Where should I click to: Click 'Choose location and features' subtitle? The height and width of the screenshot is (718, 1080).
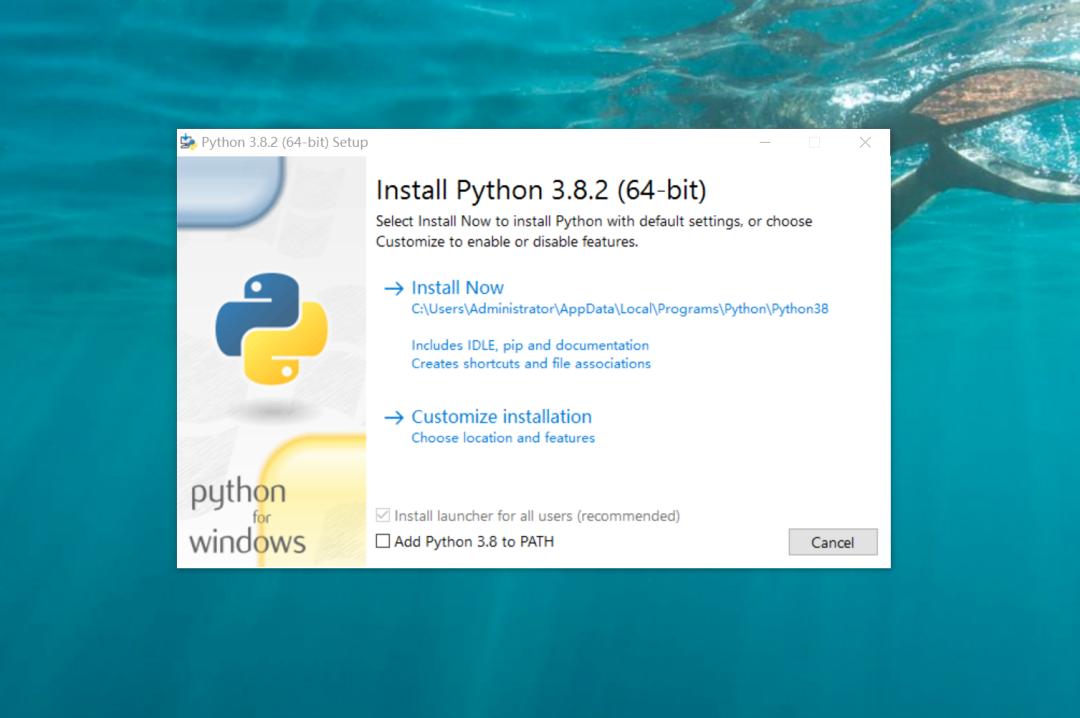[503, 438]
